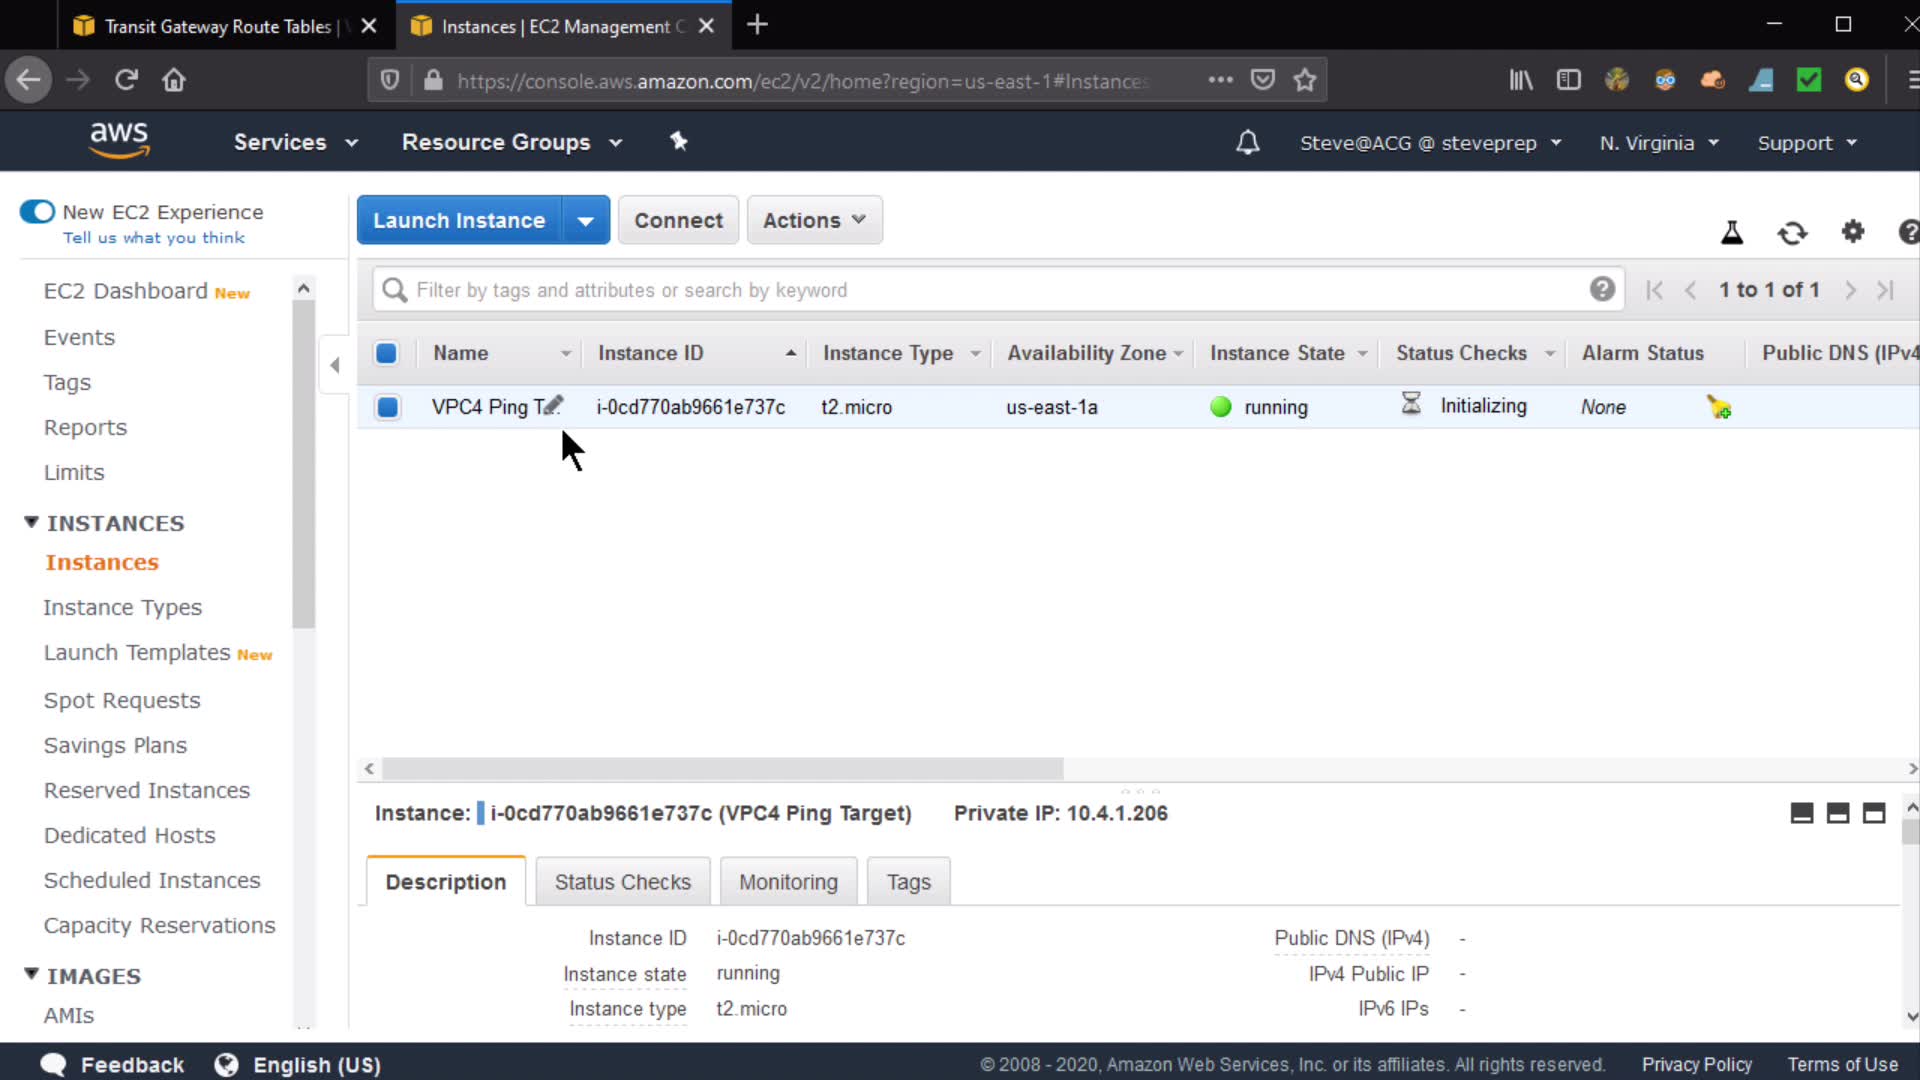Viewport: 1920px width, 1080px height.
Task: Collapse the INSTANCES section in sidebar
Action: tap(31, 523)
